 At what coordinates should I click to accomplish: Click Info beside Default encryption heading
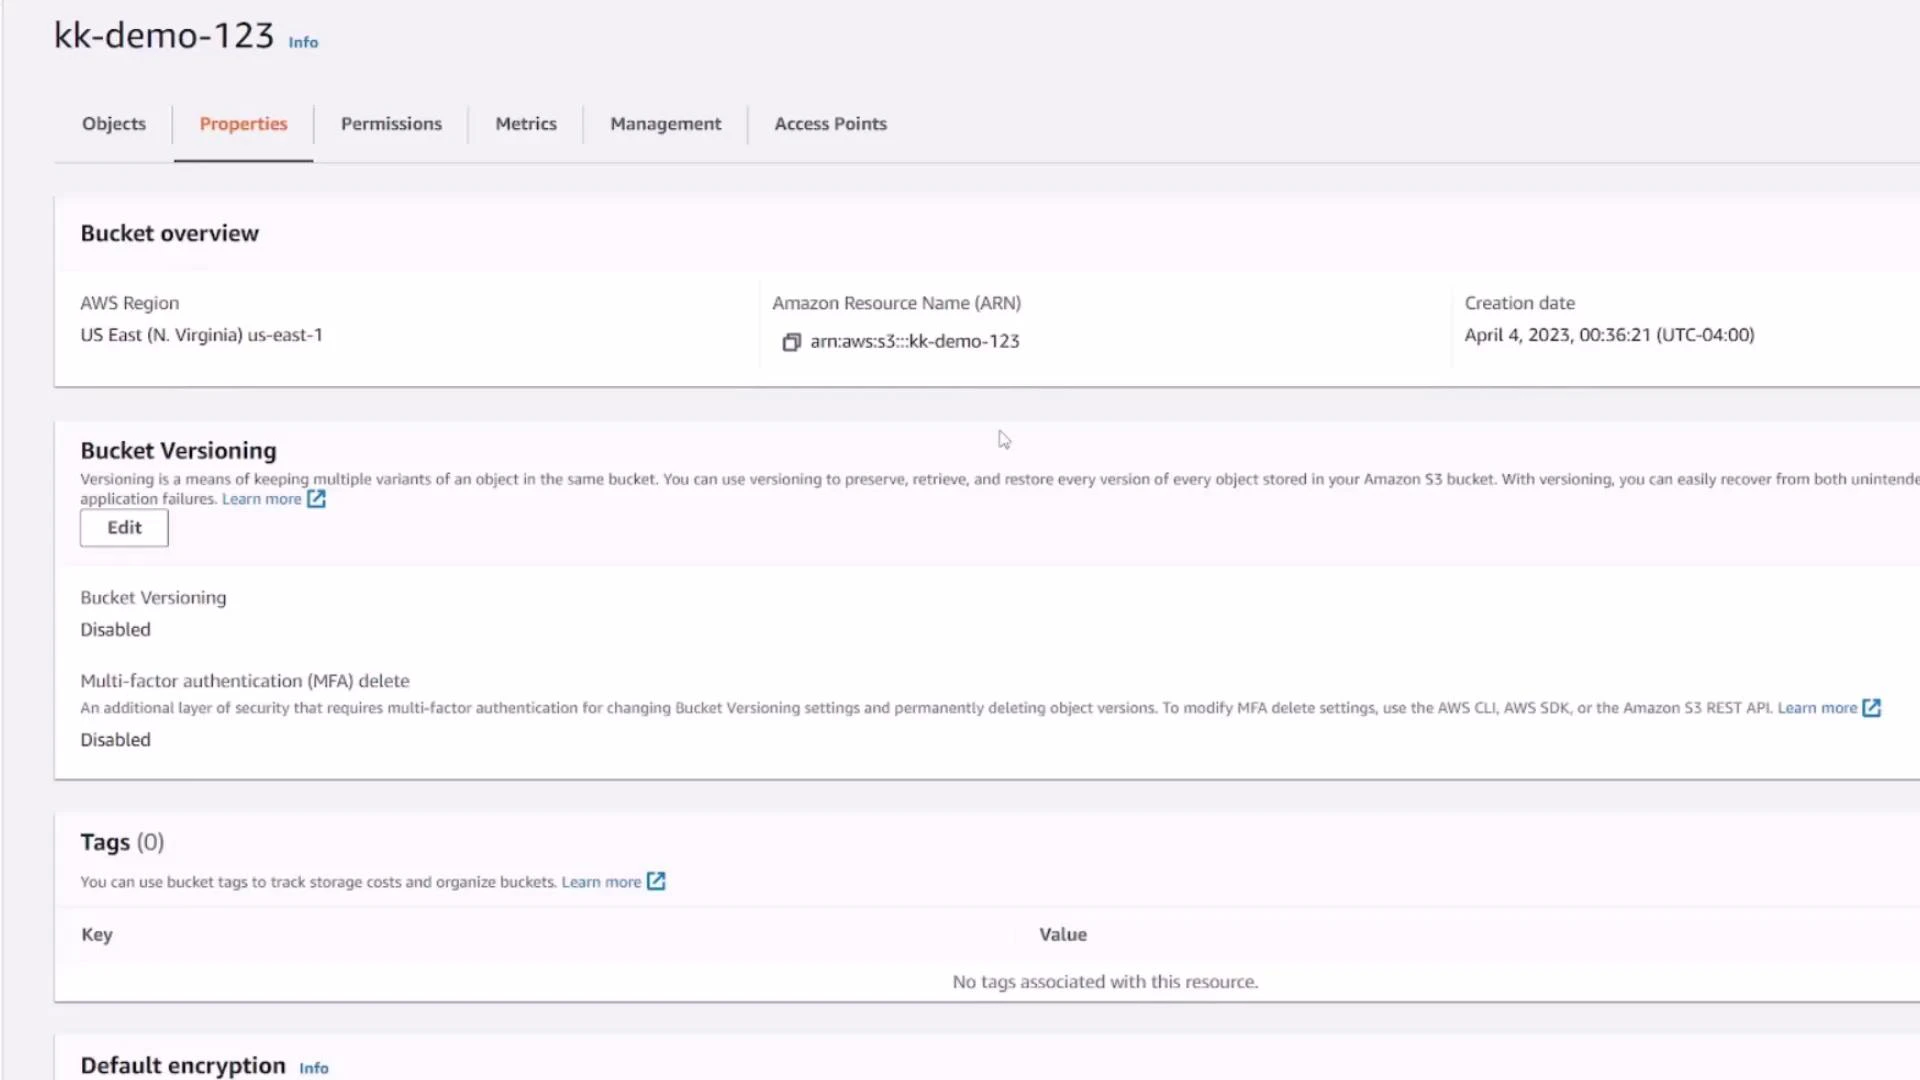click(x=313, y=1067)
